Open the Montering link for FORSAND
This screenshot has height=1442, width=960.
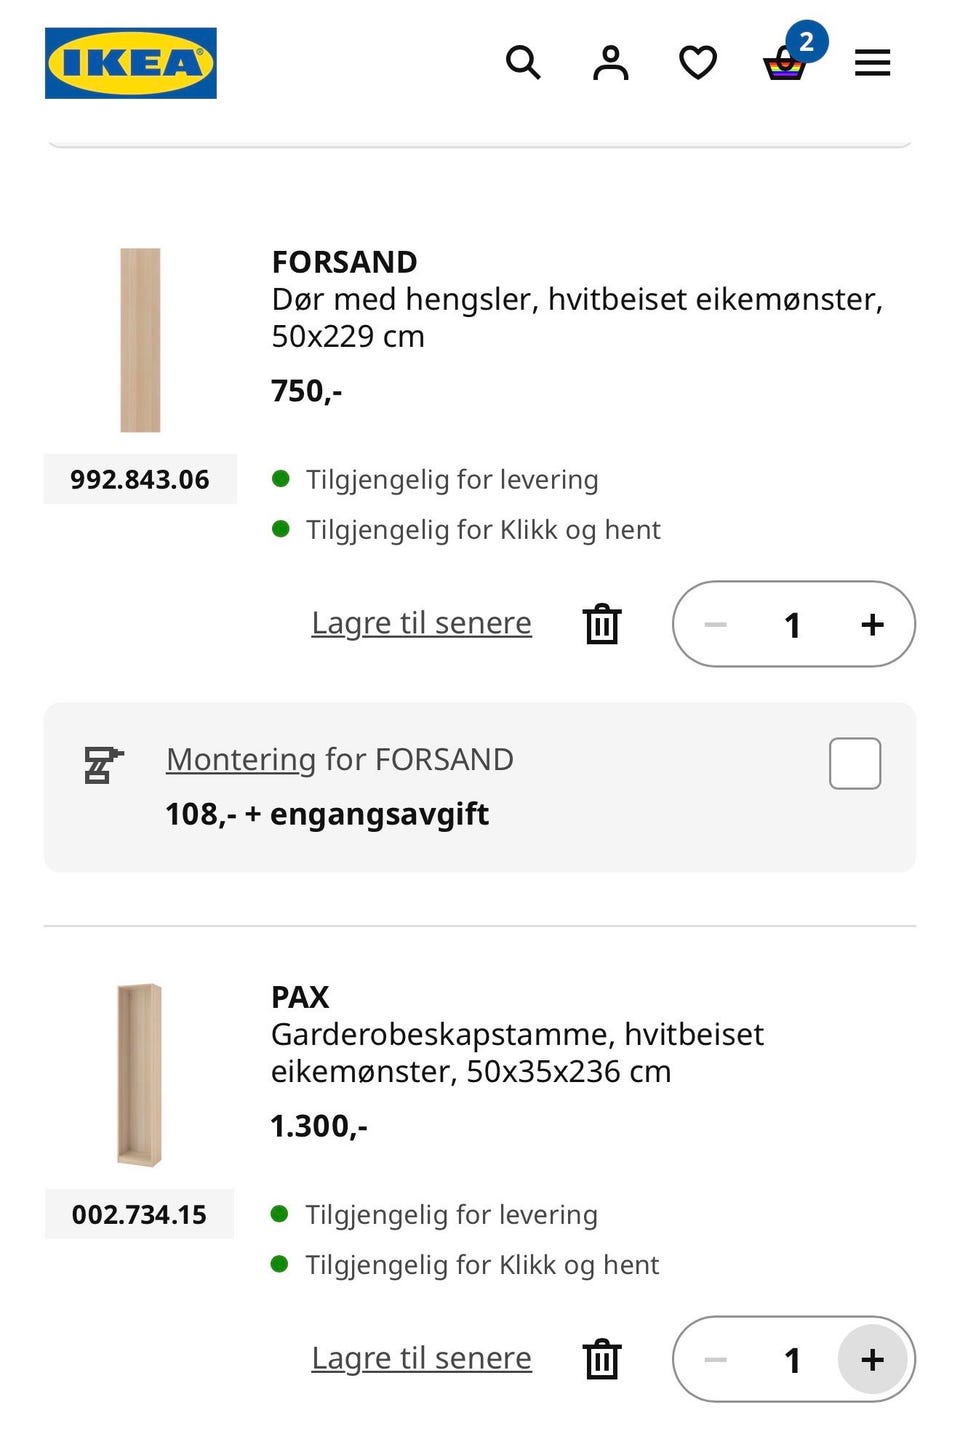(x=241, y=759)
